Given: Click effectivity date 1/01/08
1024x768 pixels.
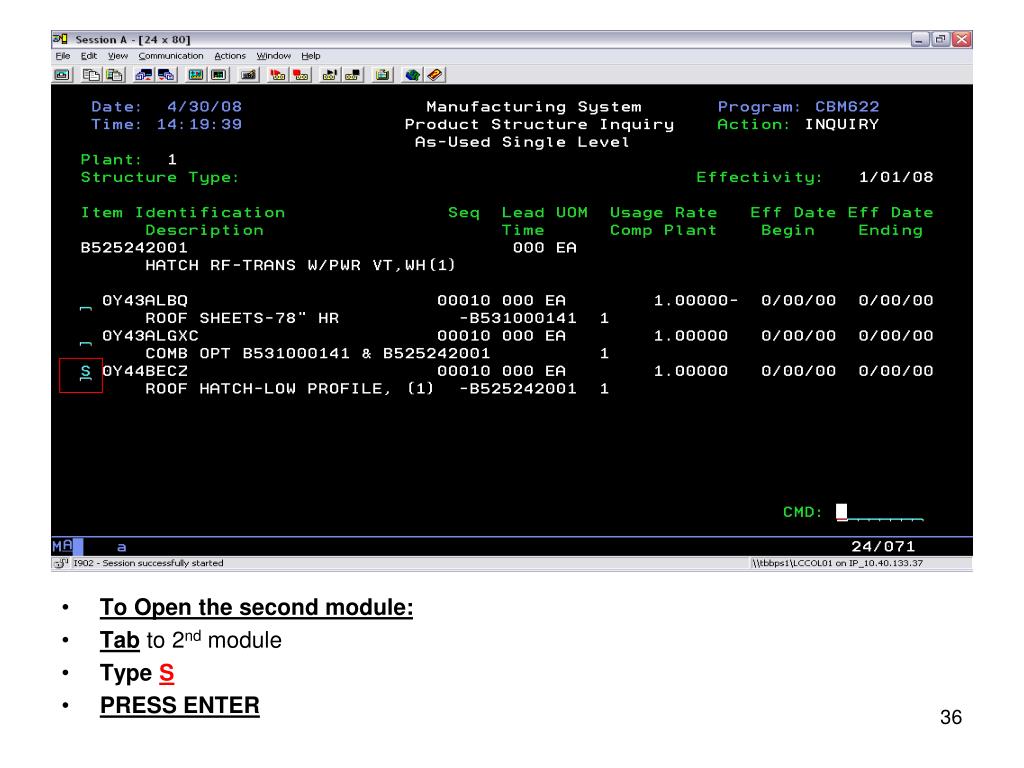Looking at the screenshot, I should click(x=896, y=177).
